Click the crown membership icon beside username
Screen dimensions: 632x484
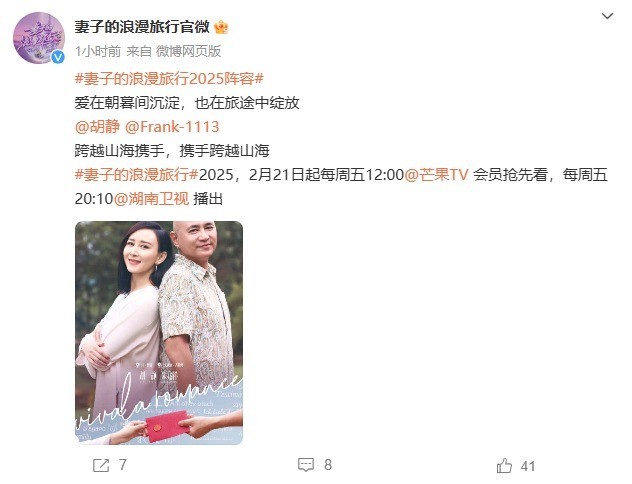221,27
